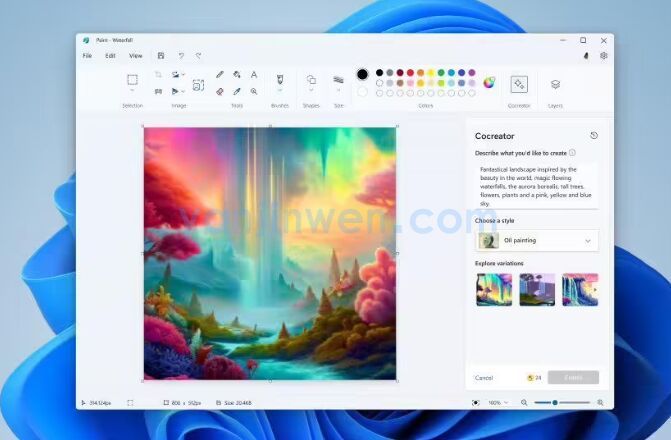Open the Oil painting style dropdown
671x440 pixels.
(537, 241)
